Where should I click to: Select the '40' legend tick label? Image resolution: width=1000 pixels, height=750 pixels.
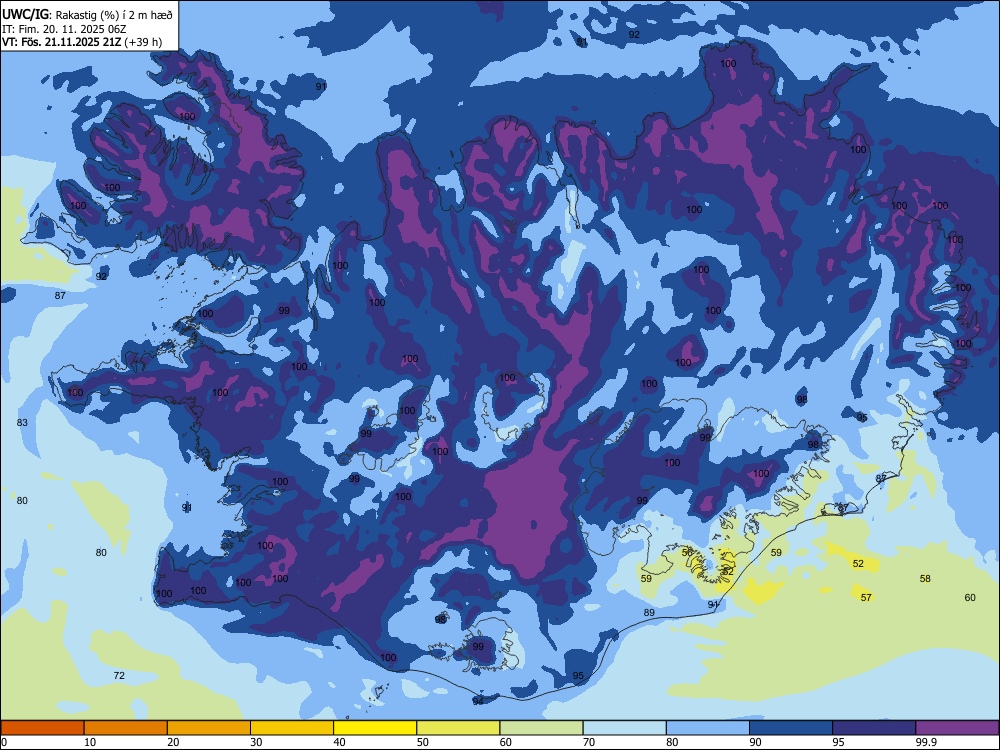[x=339, y=742]
